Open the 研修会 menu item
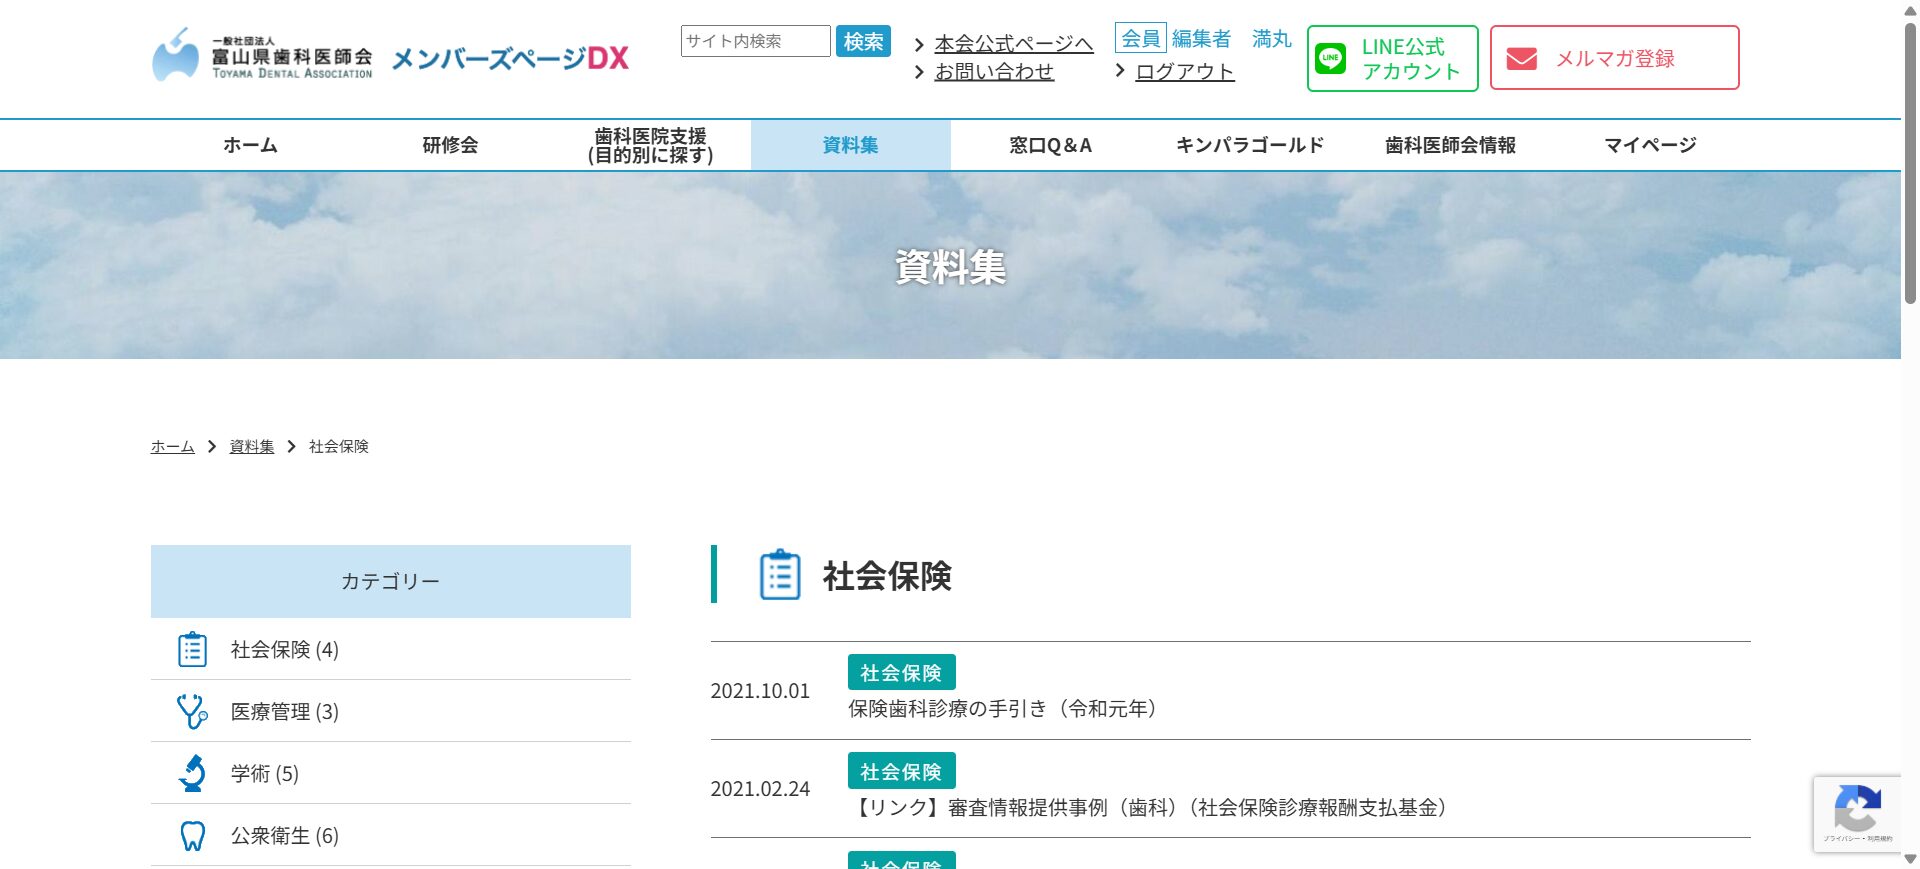Image resolution: width=1920 pixels, height=869 pixels. (x=450, y=145)
